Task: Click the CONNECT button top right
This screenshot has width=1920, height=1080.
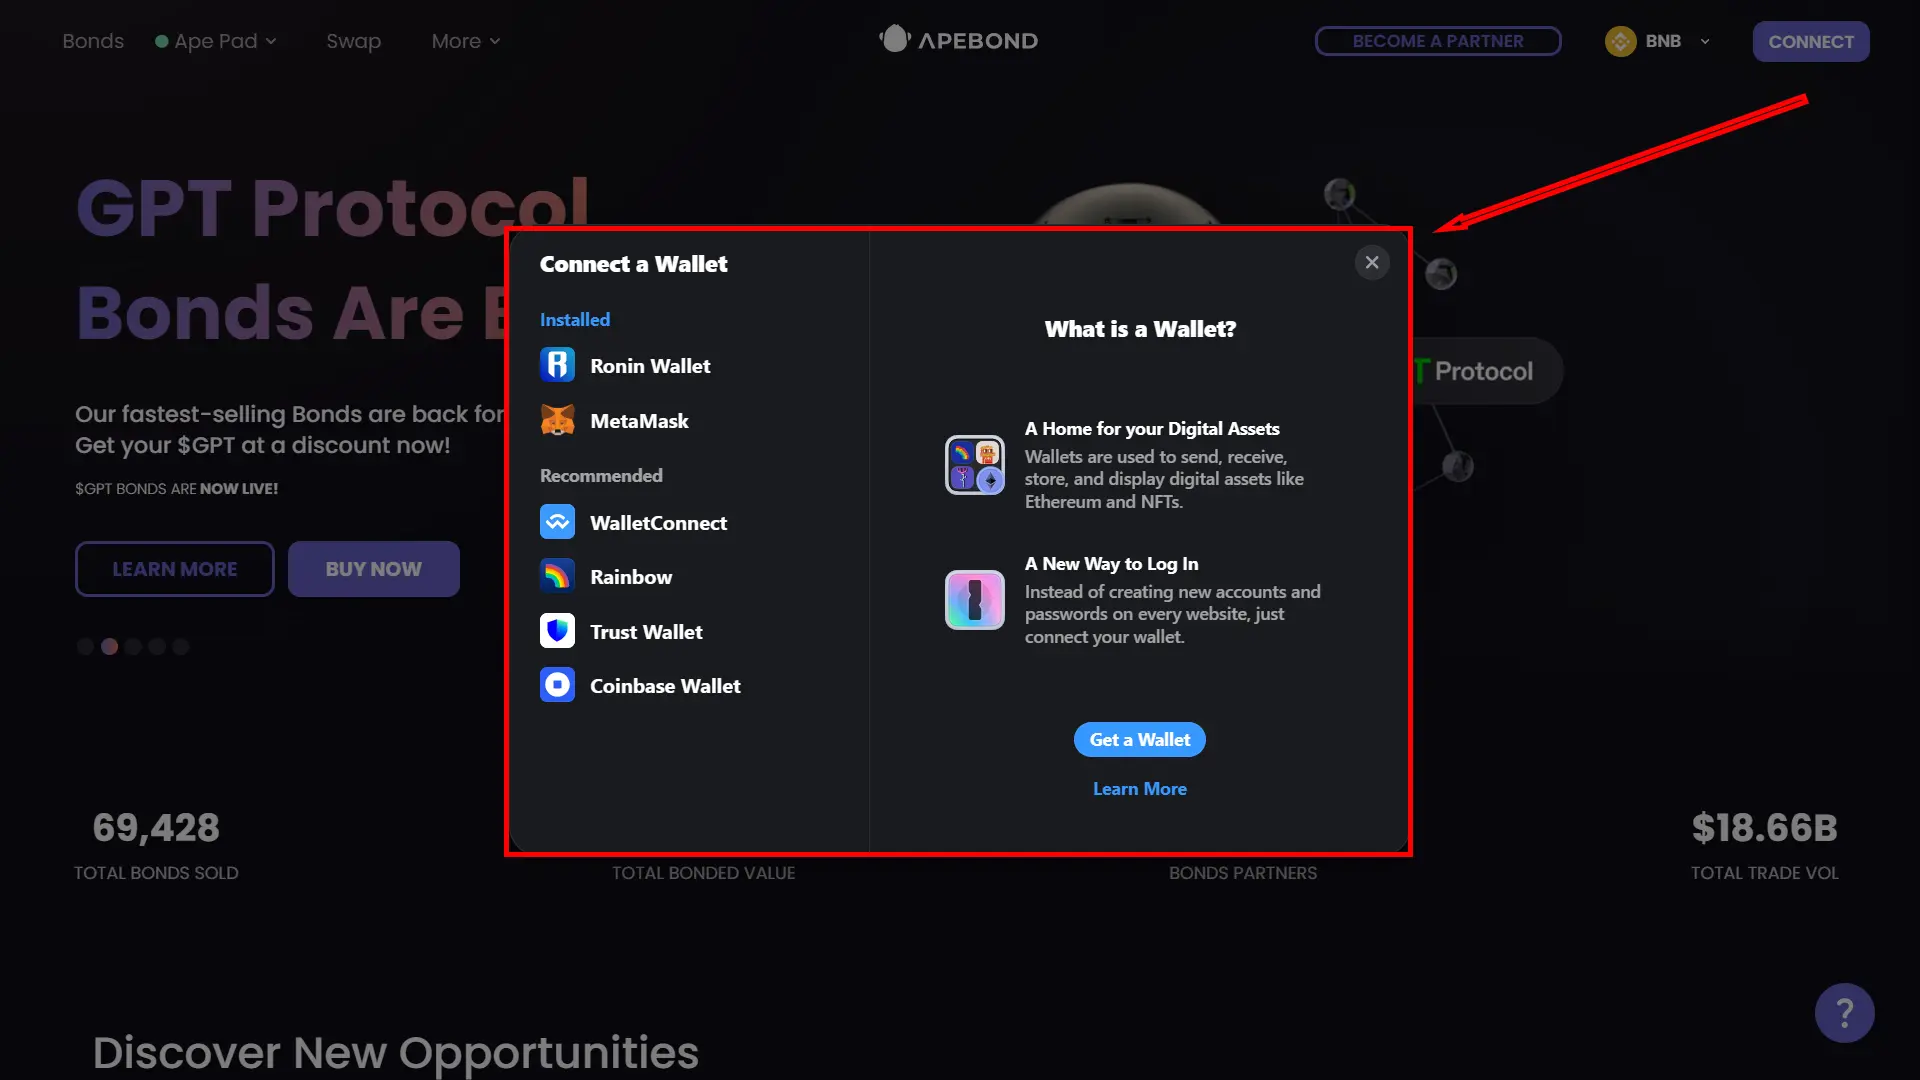Action: point(1811,41)
